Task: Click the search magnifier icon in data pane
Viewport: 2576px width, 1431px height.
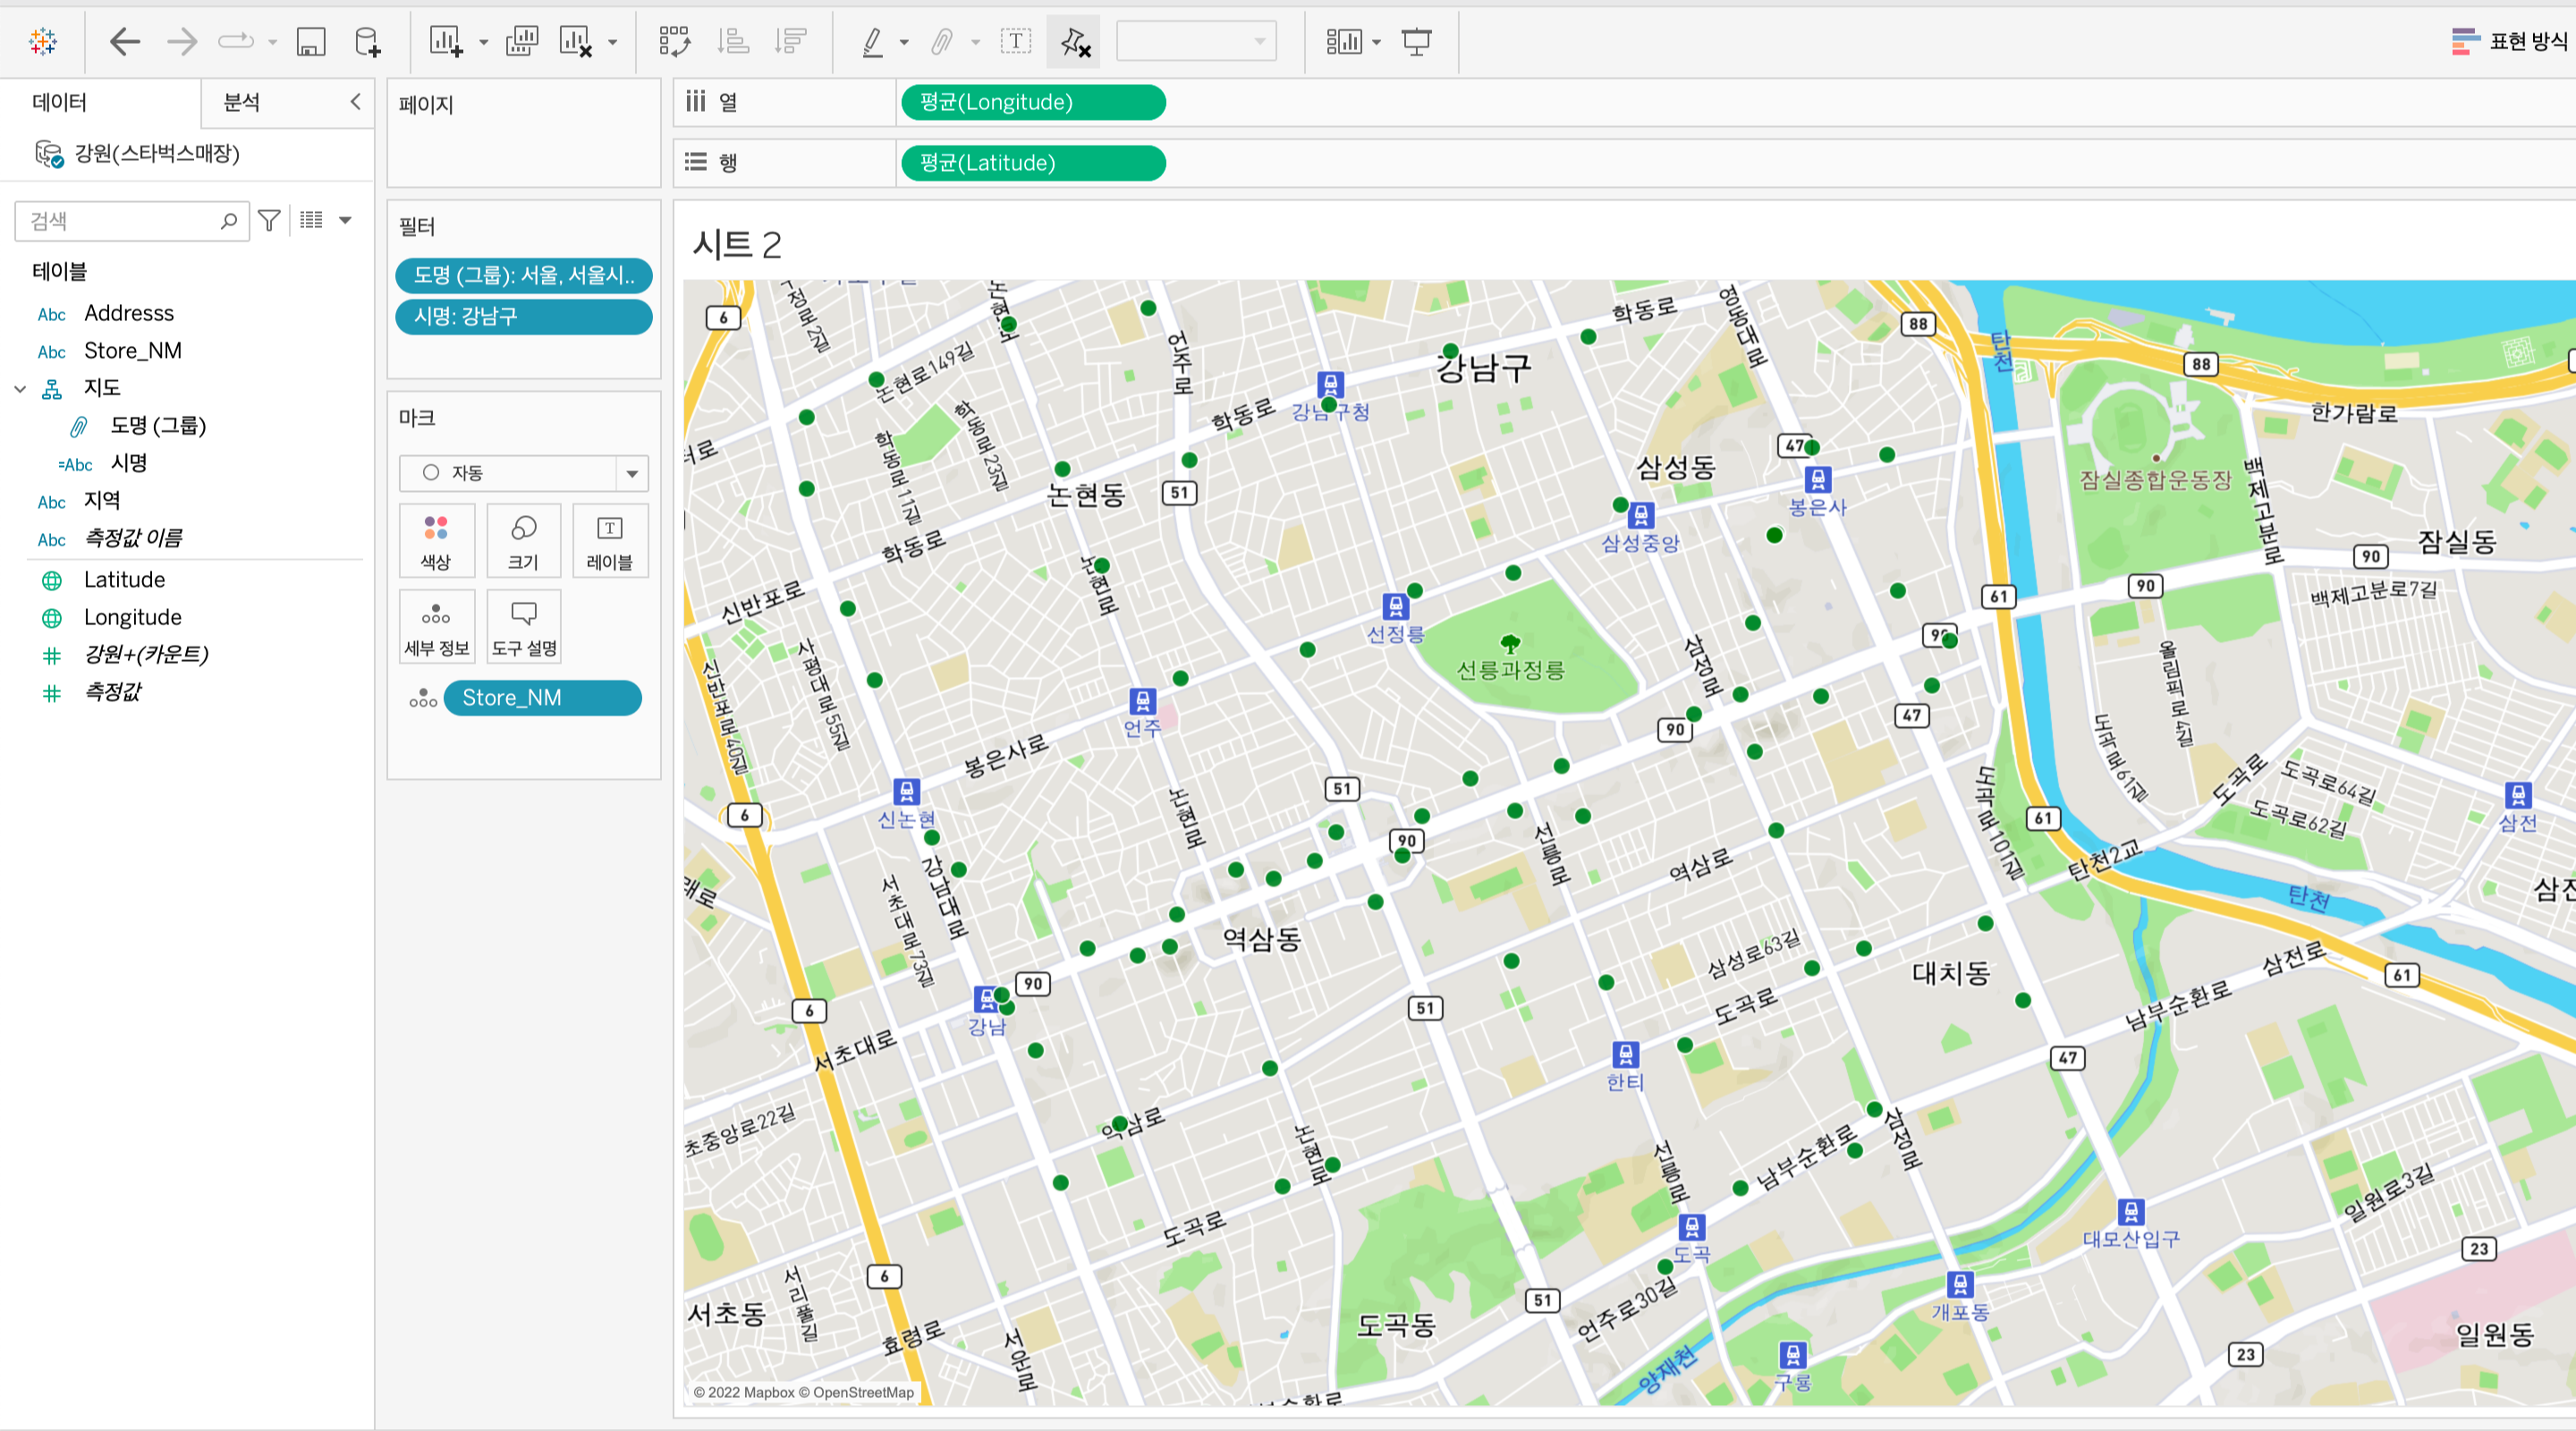Action: (x=229, y=220)
